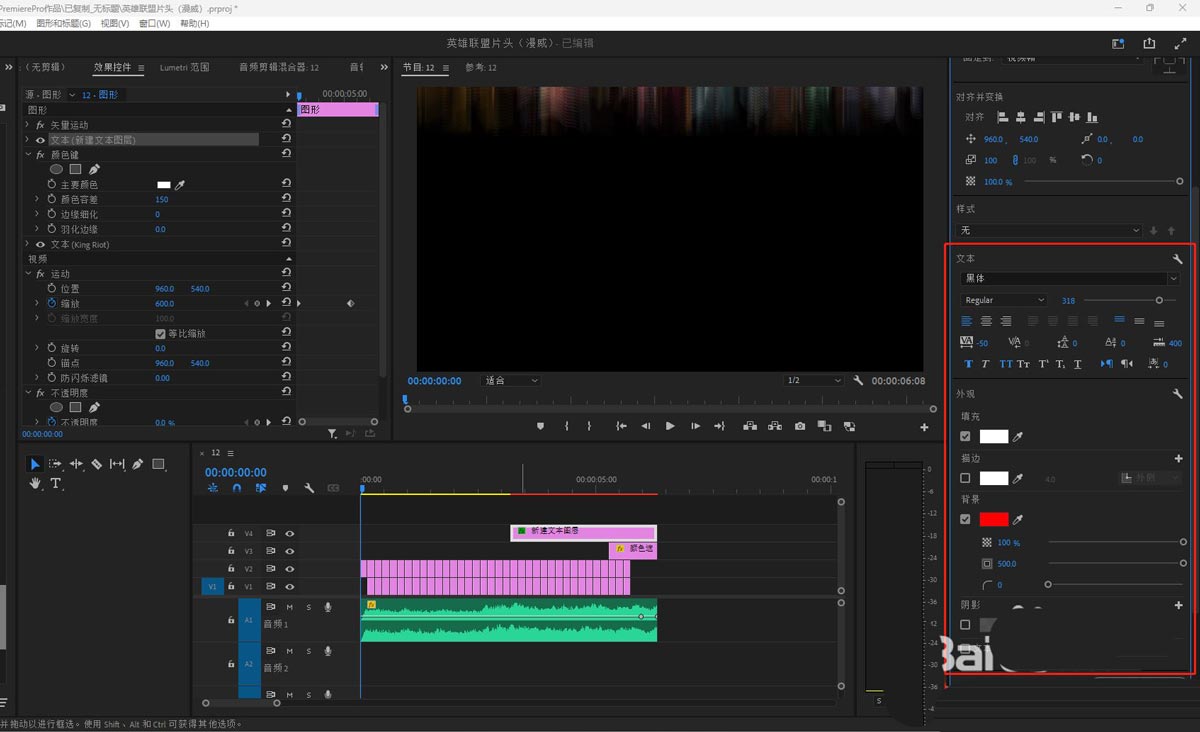Enable the stroke (描边) checkbox
Image resolution: width=1200 pixels, height=732 pixels.
965,479
